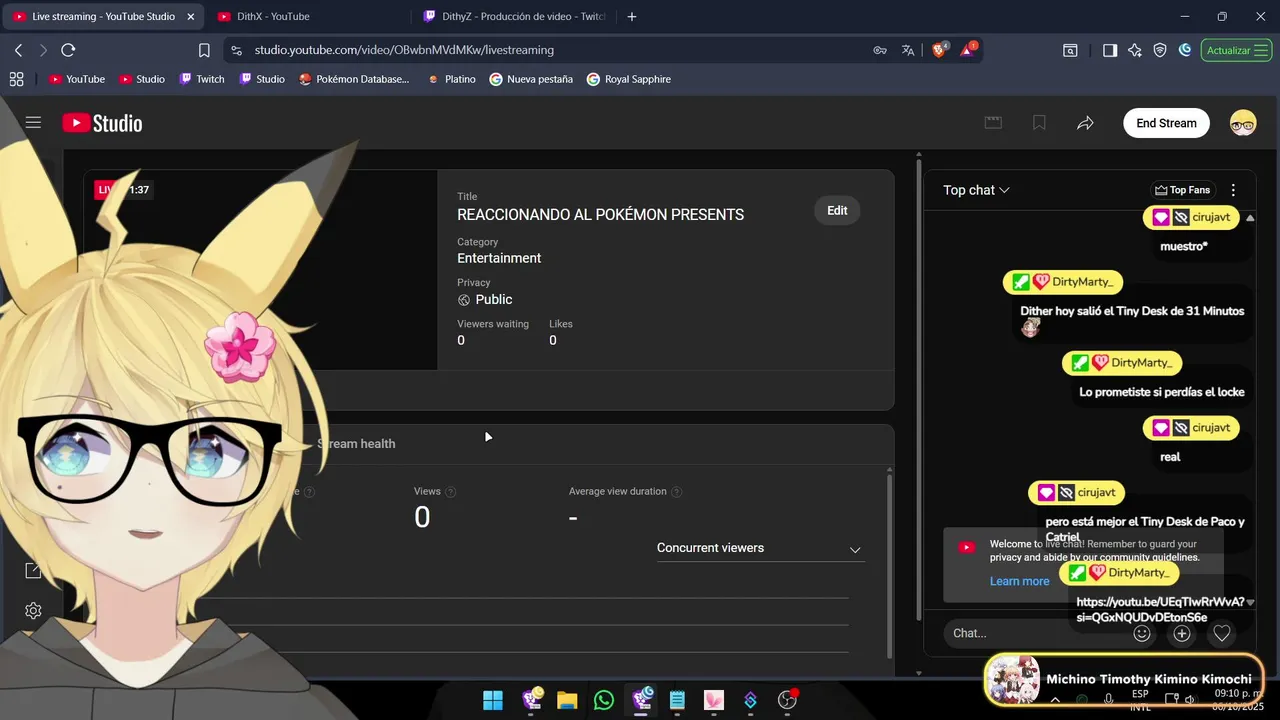Toggle the browser sidebar panel icon
The width and height of the screenshot is (1280, 720).
(1110, 50)
